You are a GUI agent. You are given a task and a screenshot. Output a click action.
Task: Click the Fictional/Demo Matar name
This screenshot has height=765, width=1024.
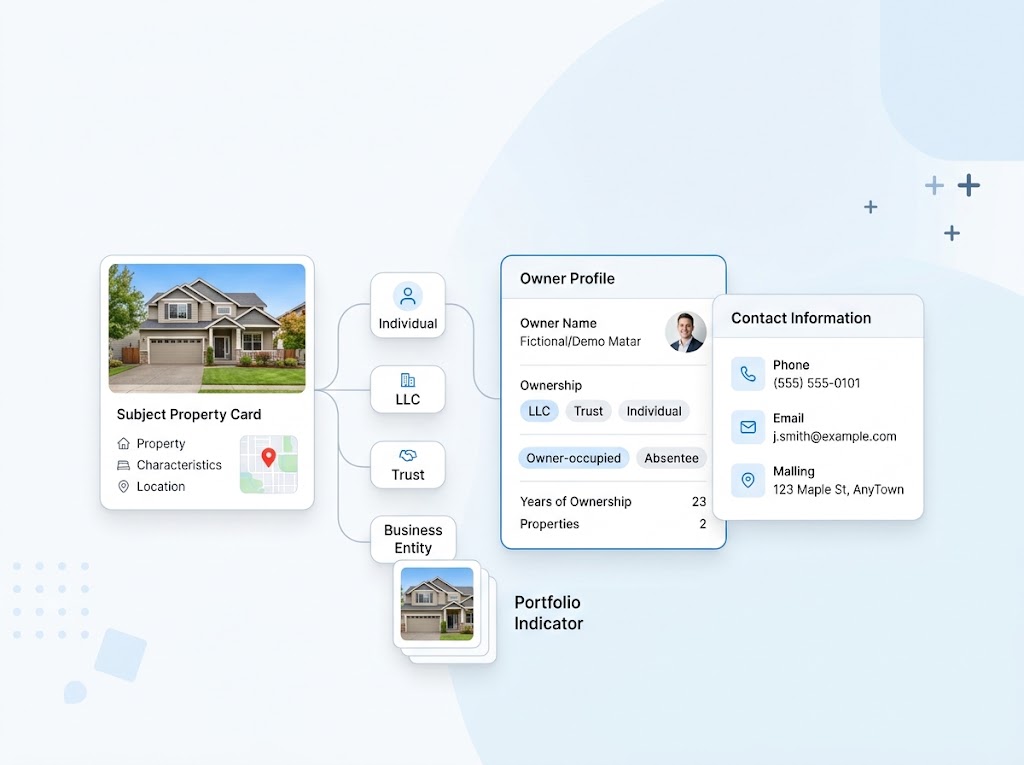click(580, 341)
